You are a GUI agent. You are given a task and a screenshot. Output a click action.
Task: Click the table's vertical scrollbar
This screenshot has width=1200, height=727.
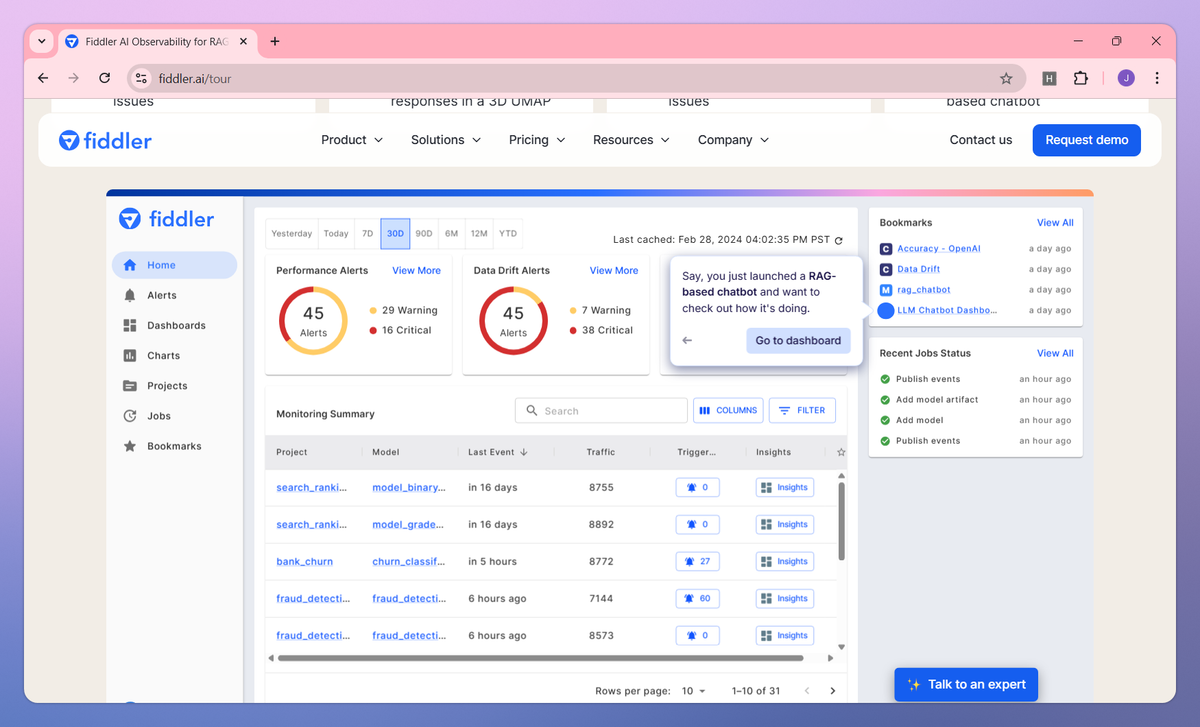tap(841, 520)
